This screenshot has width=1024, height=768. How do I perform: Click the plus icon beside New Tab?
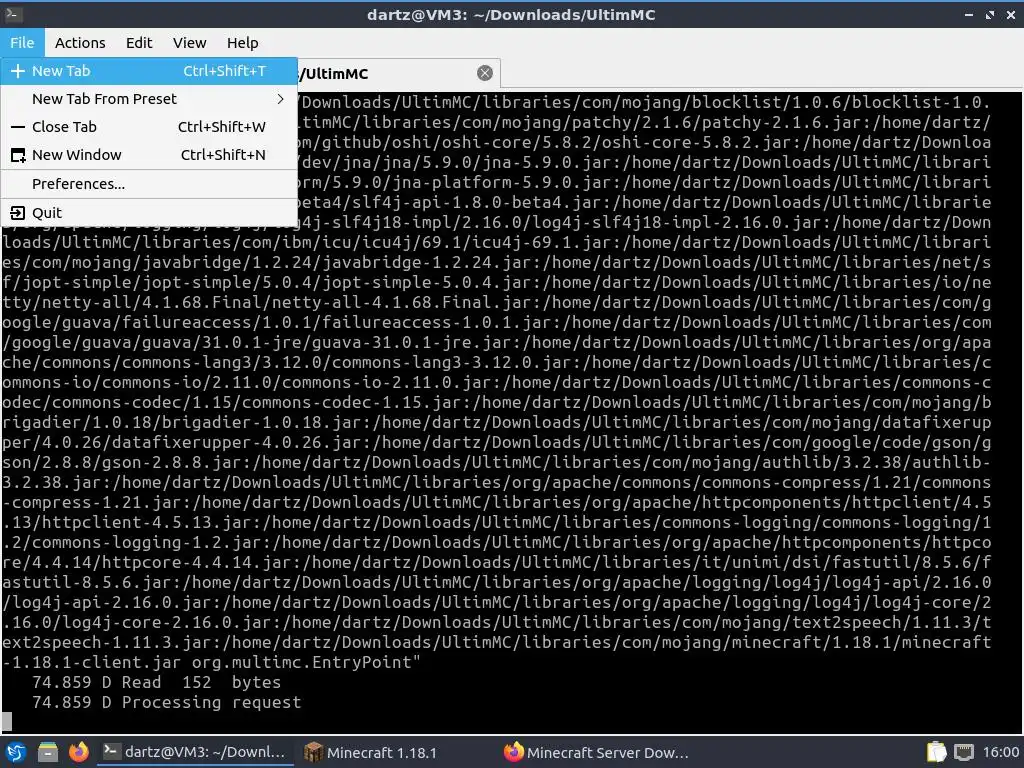(x=18, y=71)
